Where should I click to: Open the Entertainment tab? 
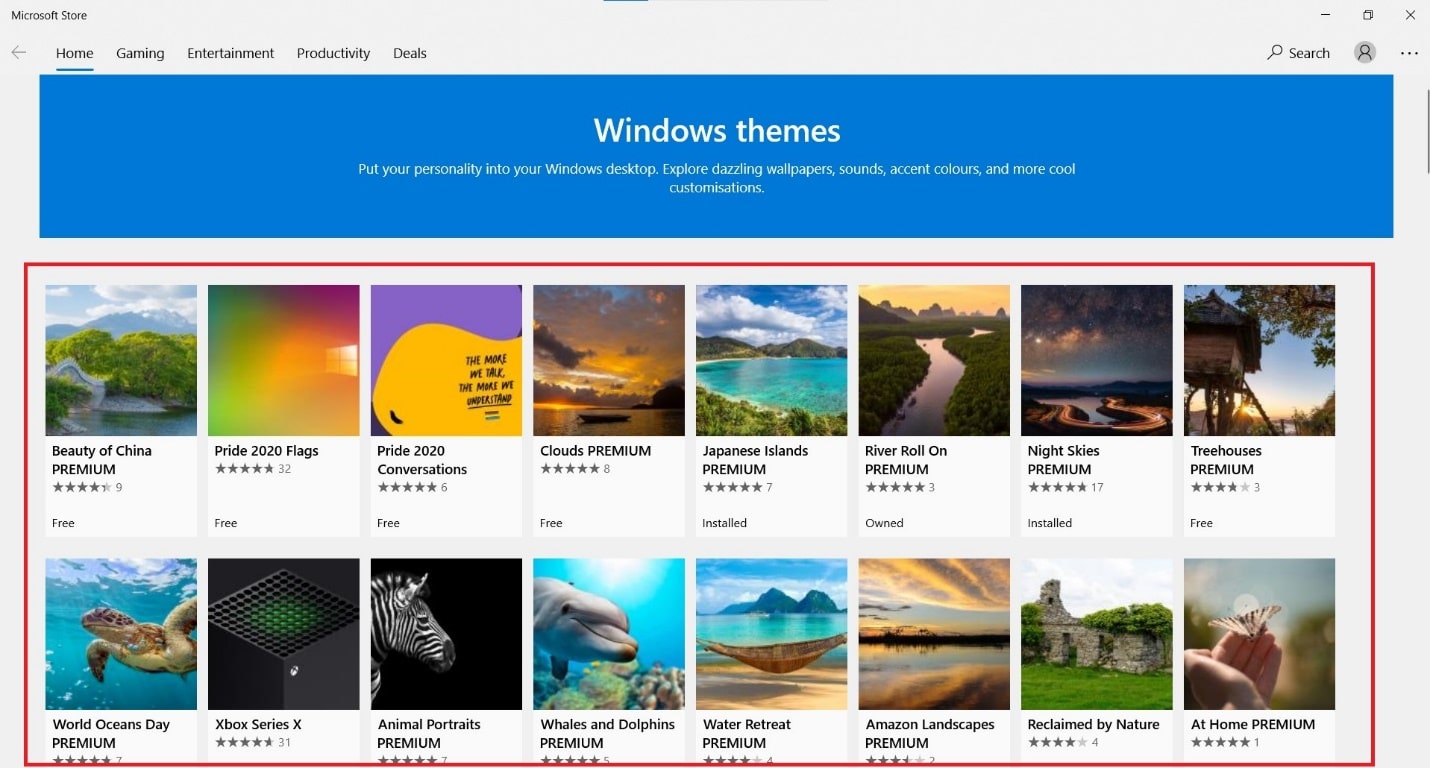[230, 53]
